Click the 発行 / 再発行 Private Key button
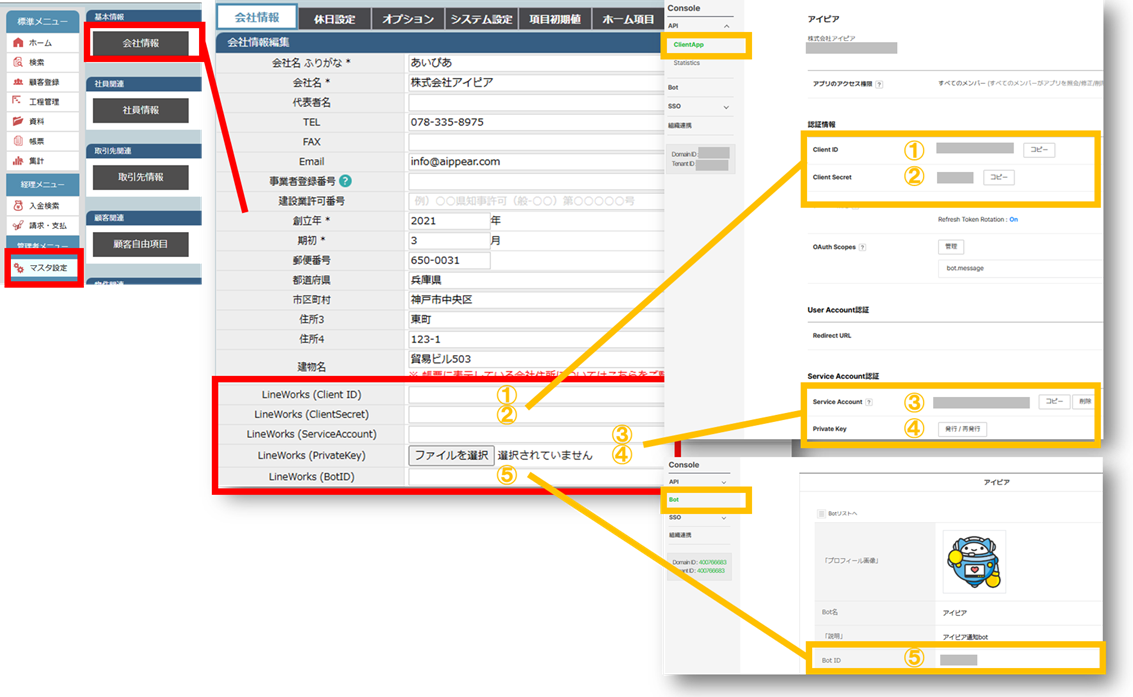1133x697 pixels. point(963,428)
